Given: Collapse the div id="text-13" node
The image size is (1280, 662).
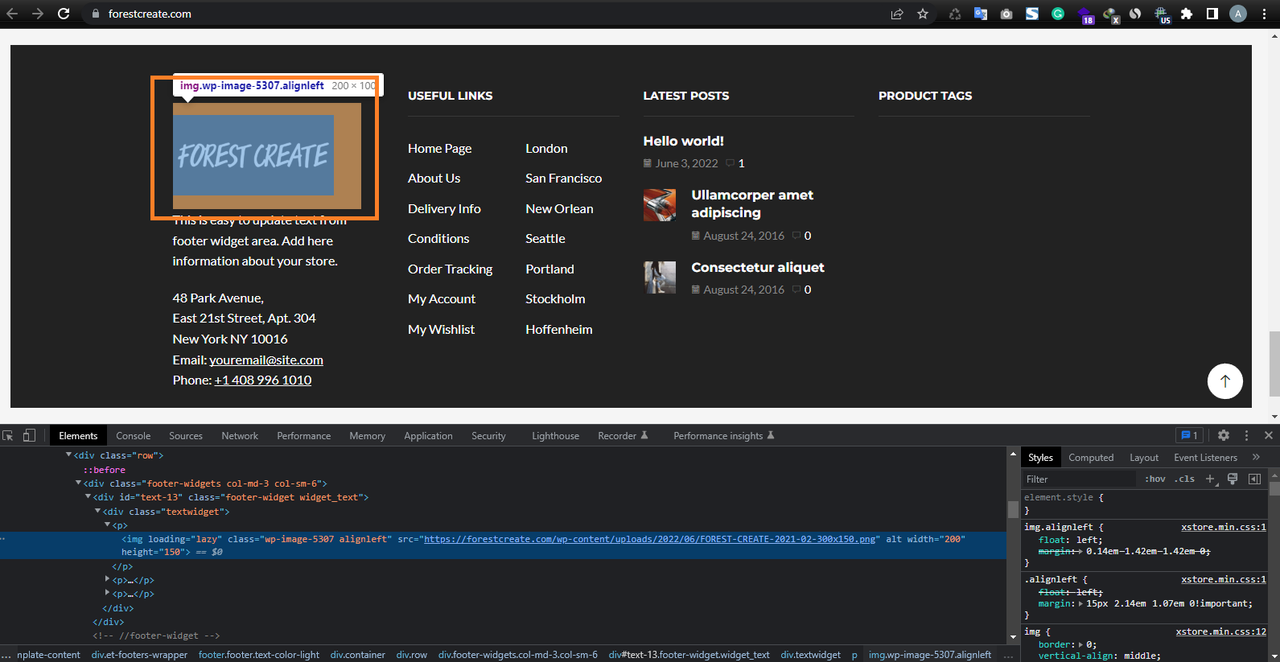Looking at the screenshot, I should coord(88,497).
